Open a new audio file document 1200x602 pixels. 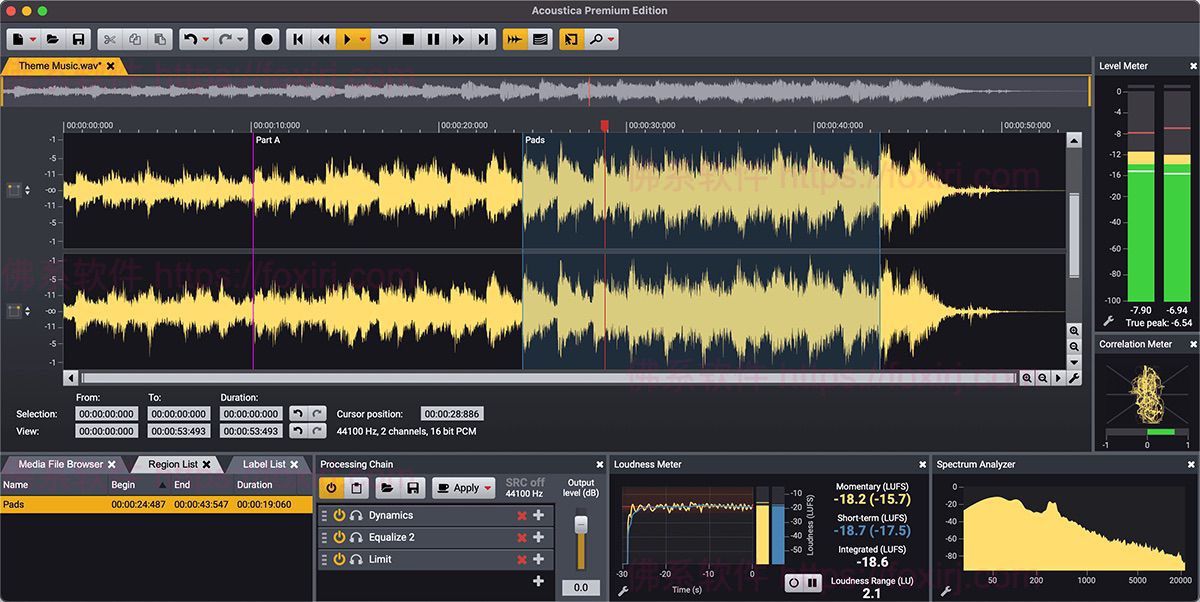16,39
